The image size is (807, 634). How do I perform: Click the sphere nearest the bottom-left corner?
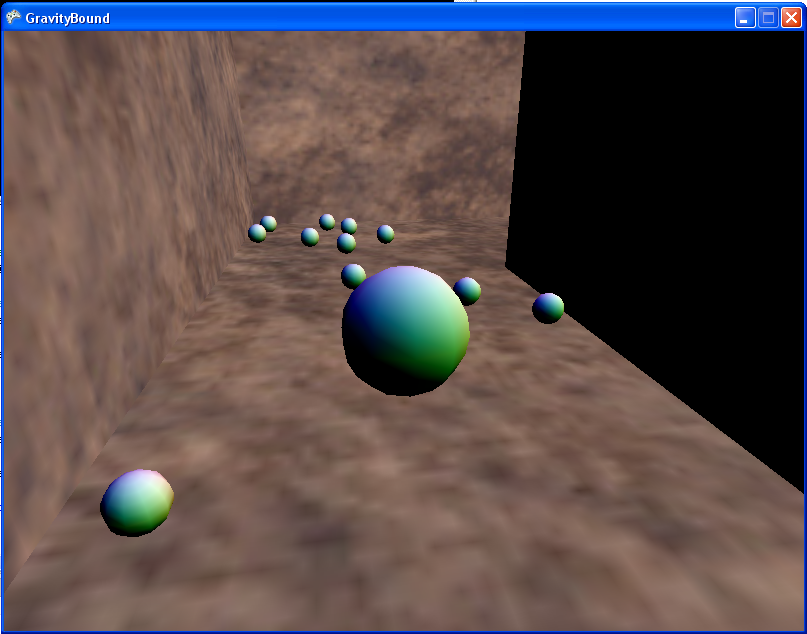point(137,503)
